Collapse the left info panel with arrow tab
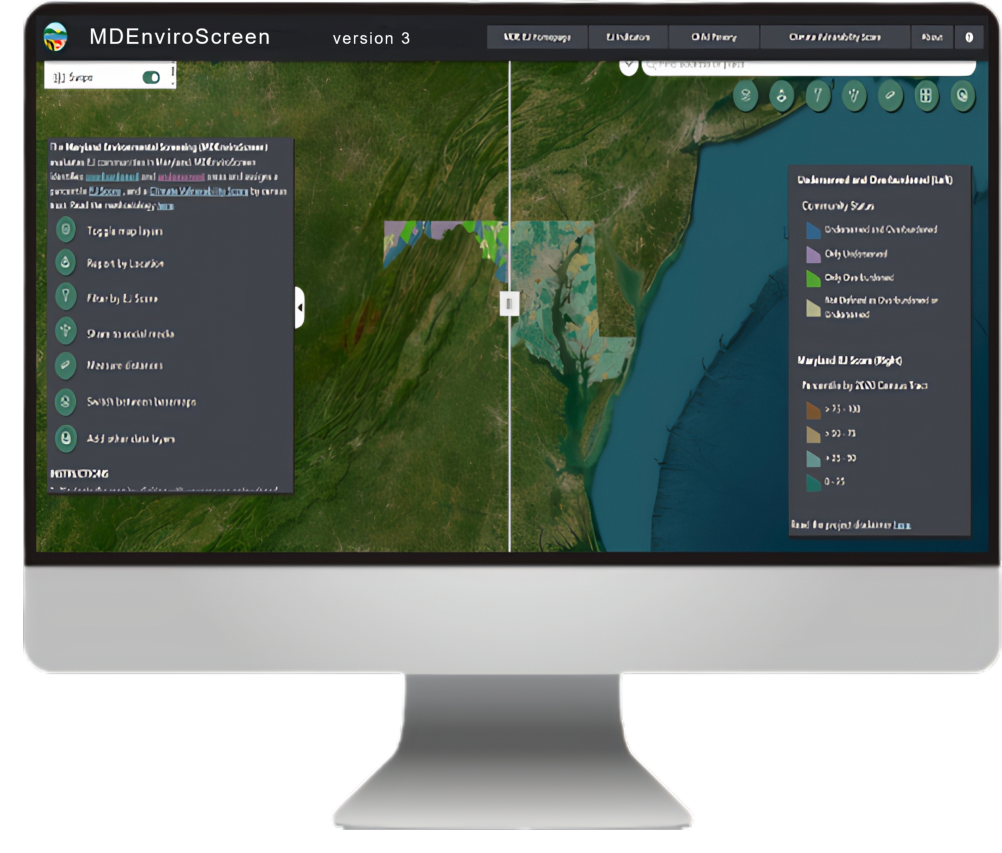This screenshot has width=1002, height=853. pyautogui.click(x=299, y=307)
